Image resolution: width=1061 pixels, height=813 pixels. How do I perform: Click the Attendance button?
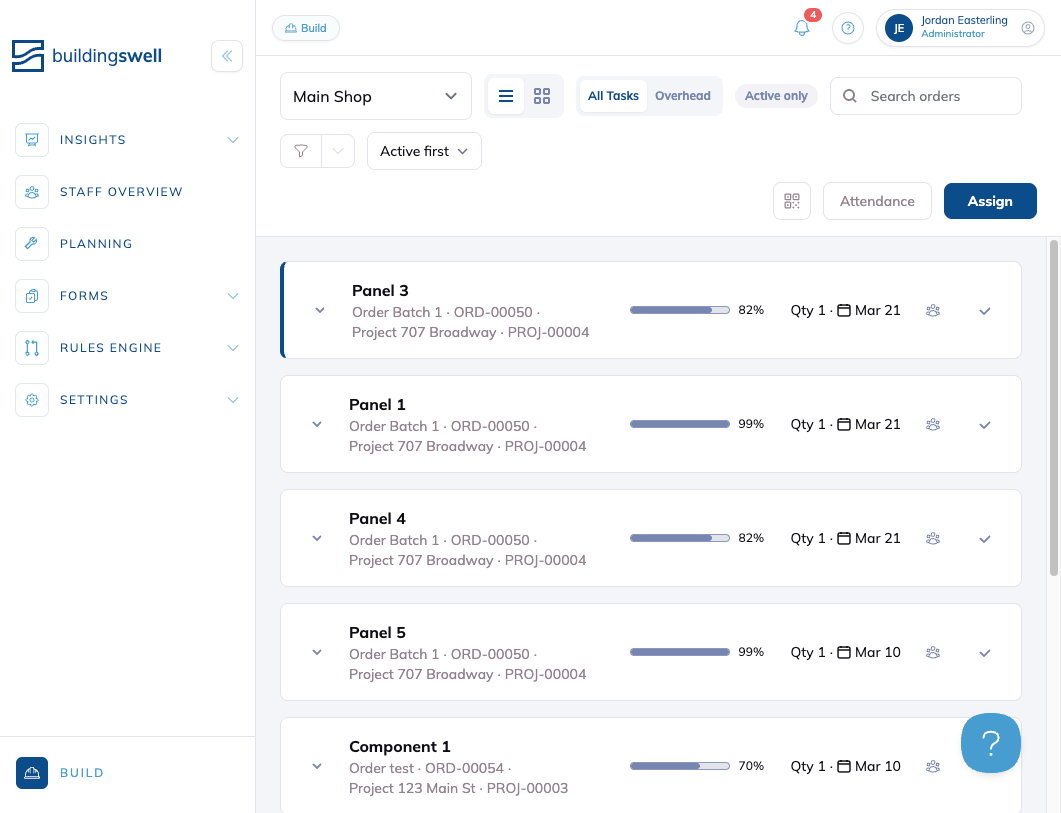[877, 201]
